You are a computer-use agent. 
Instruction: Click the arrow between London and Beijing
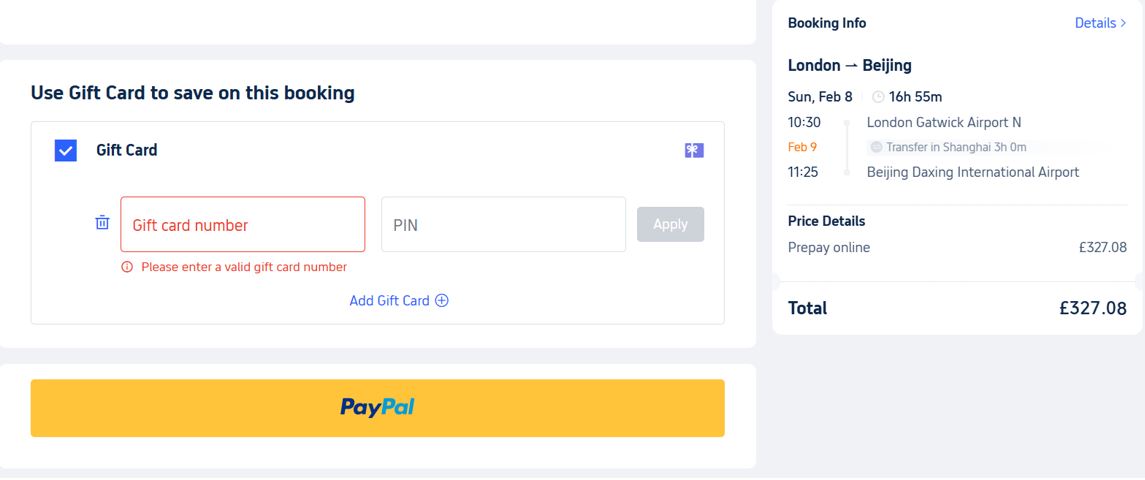(852, 66)
